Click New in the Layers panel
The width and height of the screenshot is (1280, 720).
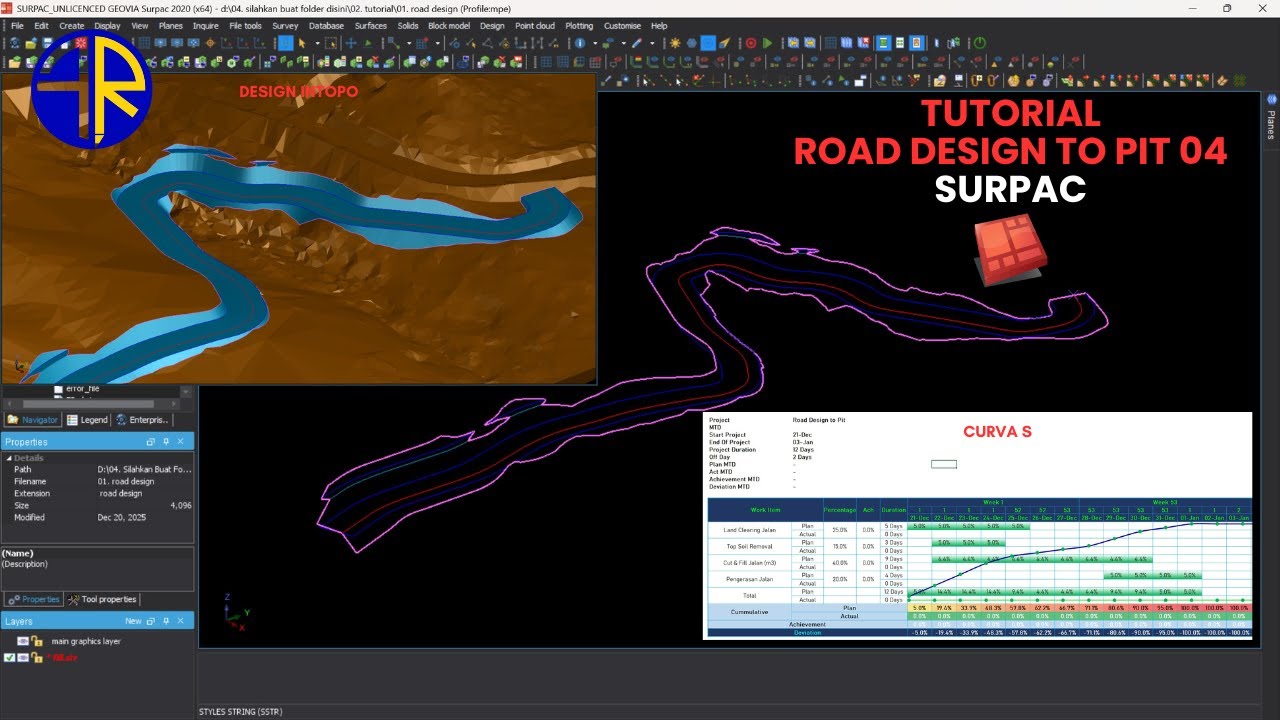click(133, 621)
